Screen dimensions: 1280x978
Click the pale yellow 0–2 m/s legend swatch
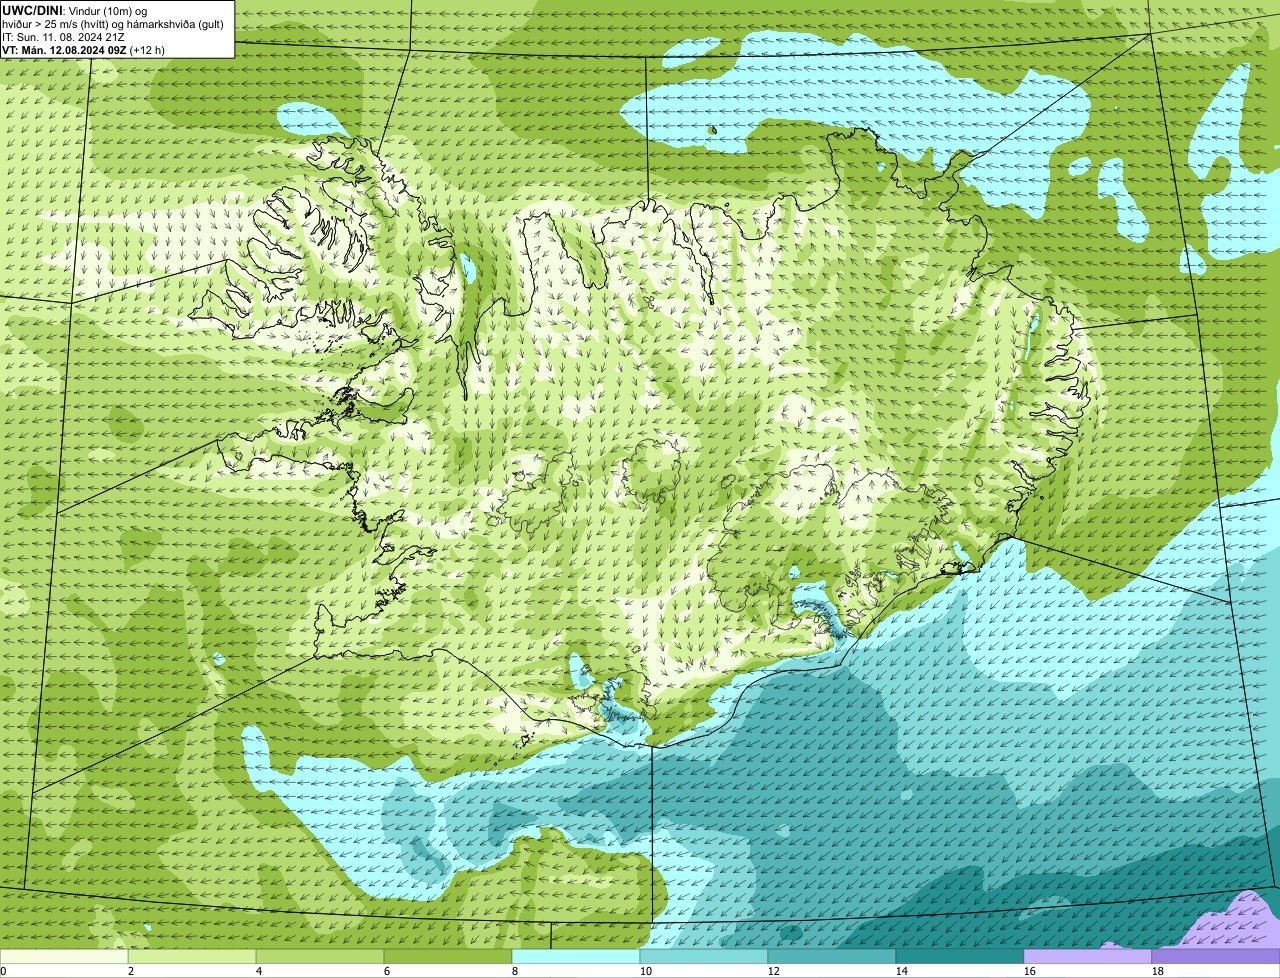64,957
